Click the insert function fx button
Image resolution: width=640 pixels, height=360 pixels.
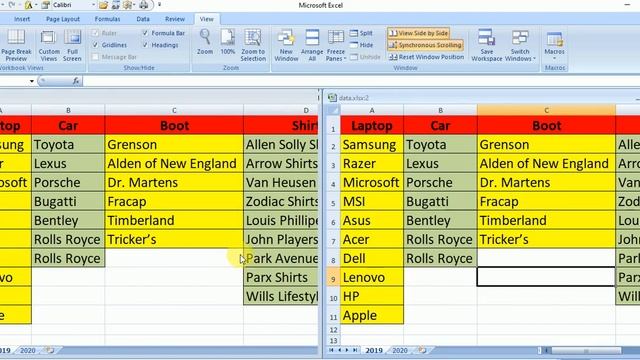click(76, 81)
